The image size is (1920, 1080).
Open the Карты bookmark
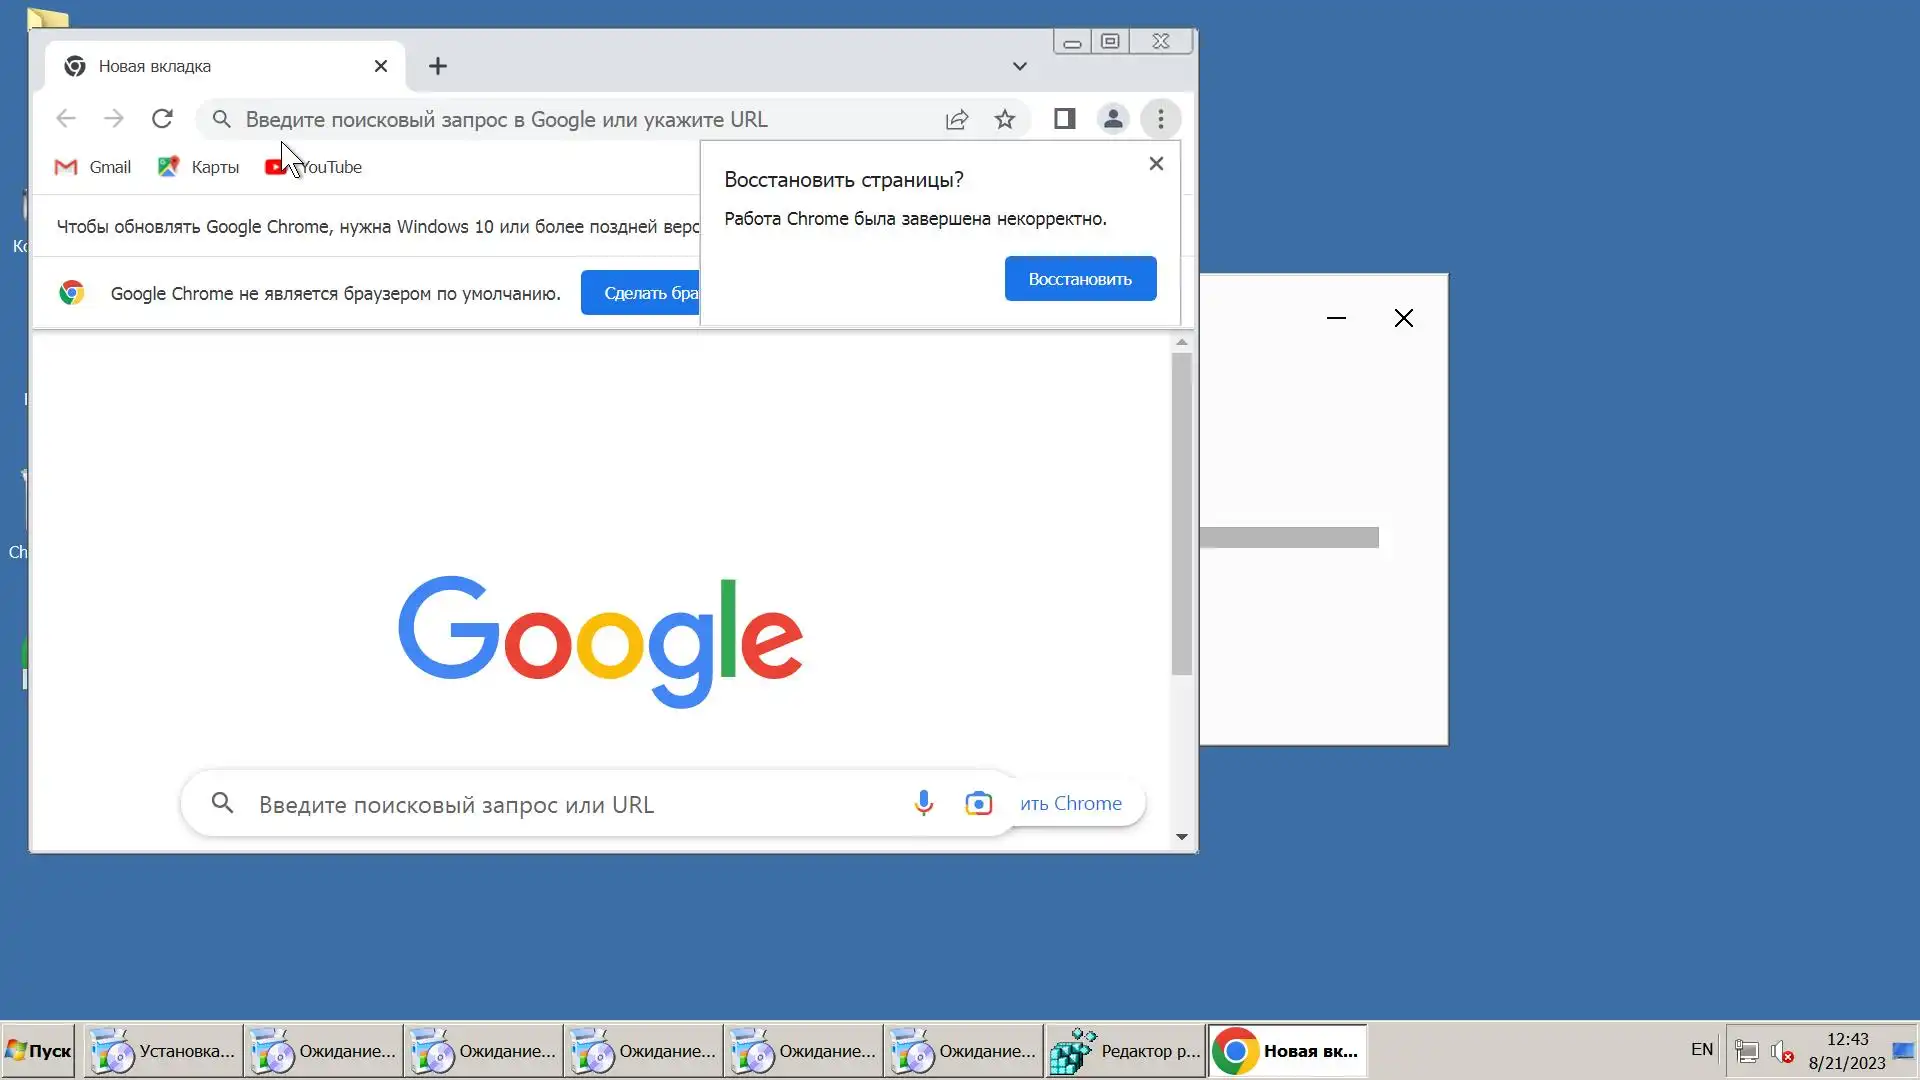click(x=199, y=167)
